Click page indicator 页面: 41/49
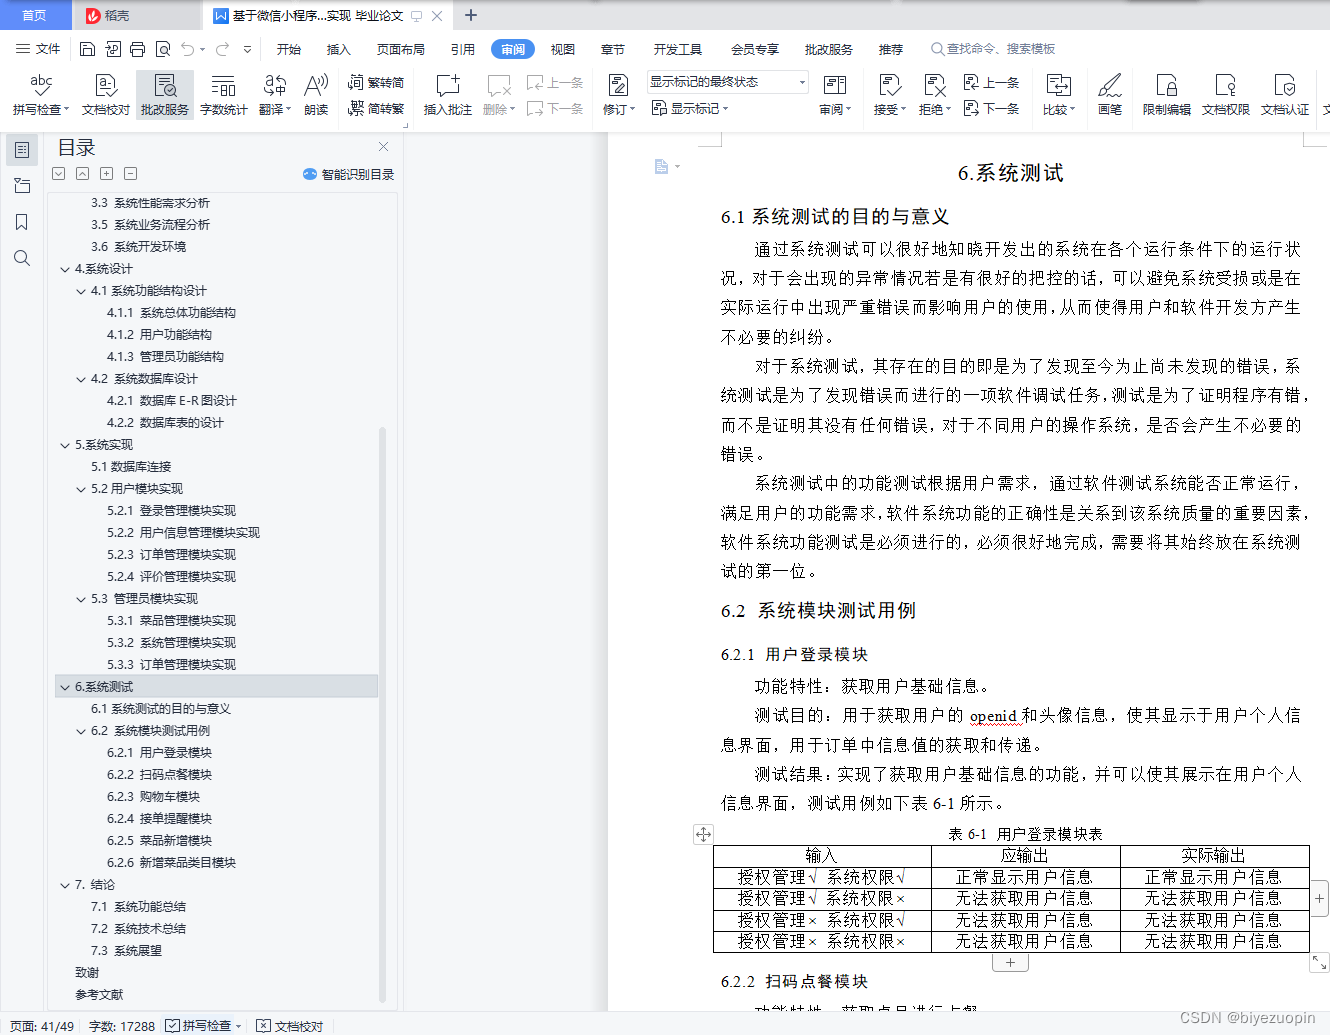This screenshot has height=1035, width=1330. 42,1026
